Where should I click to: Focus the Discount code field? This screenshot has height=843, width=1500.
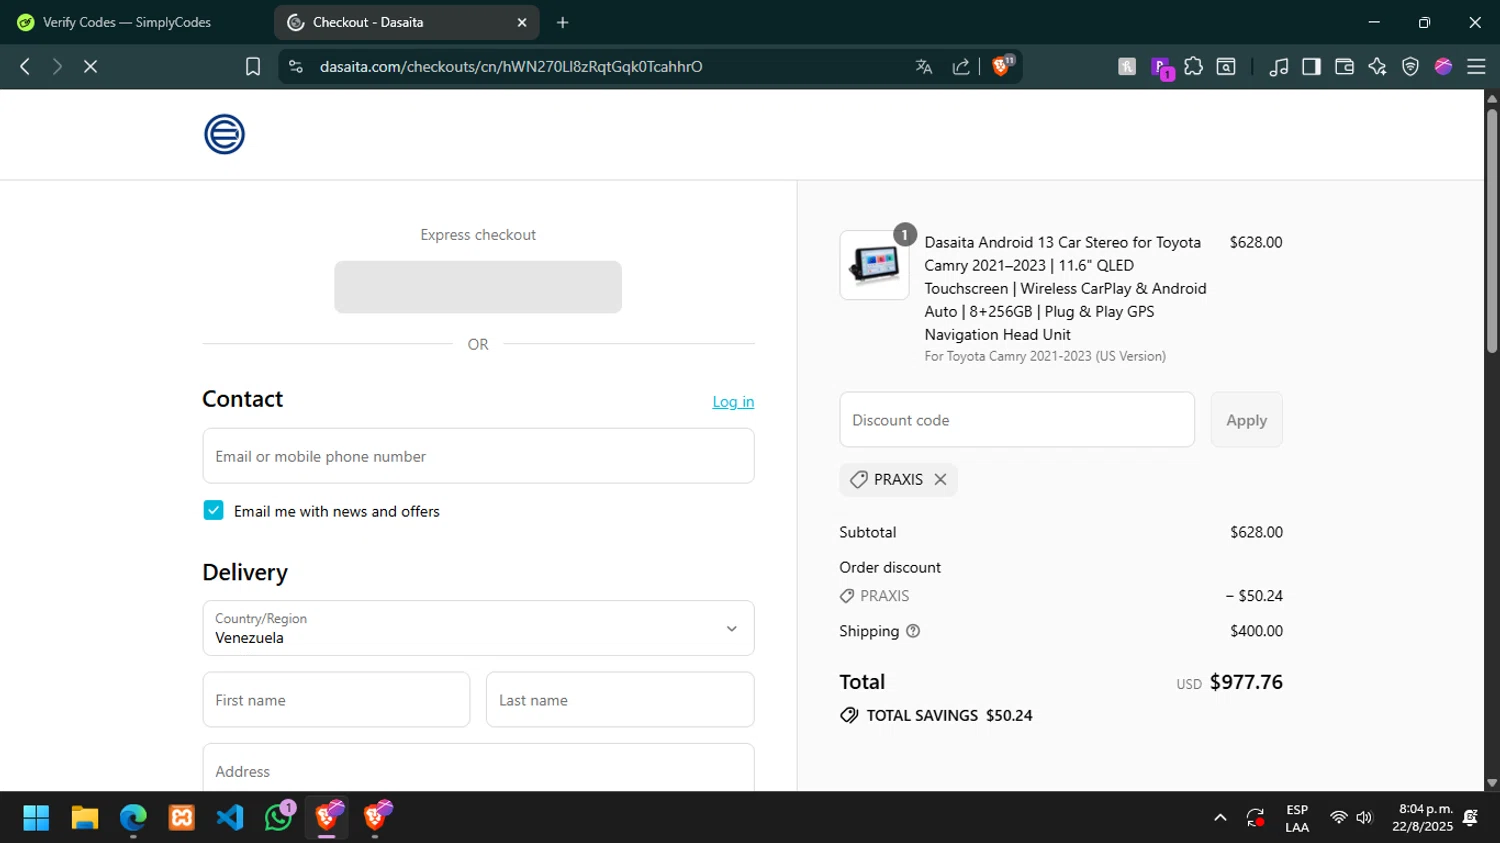pos(1017,420)
